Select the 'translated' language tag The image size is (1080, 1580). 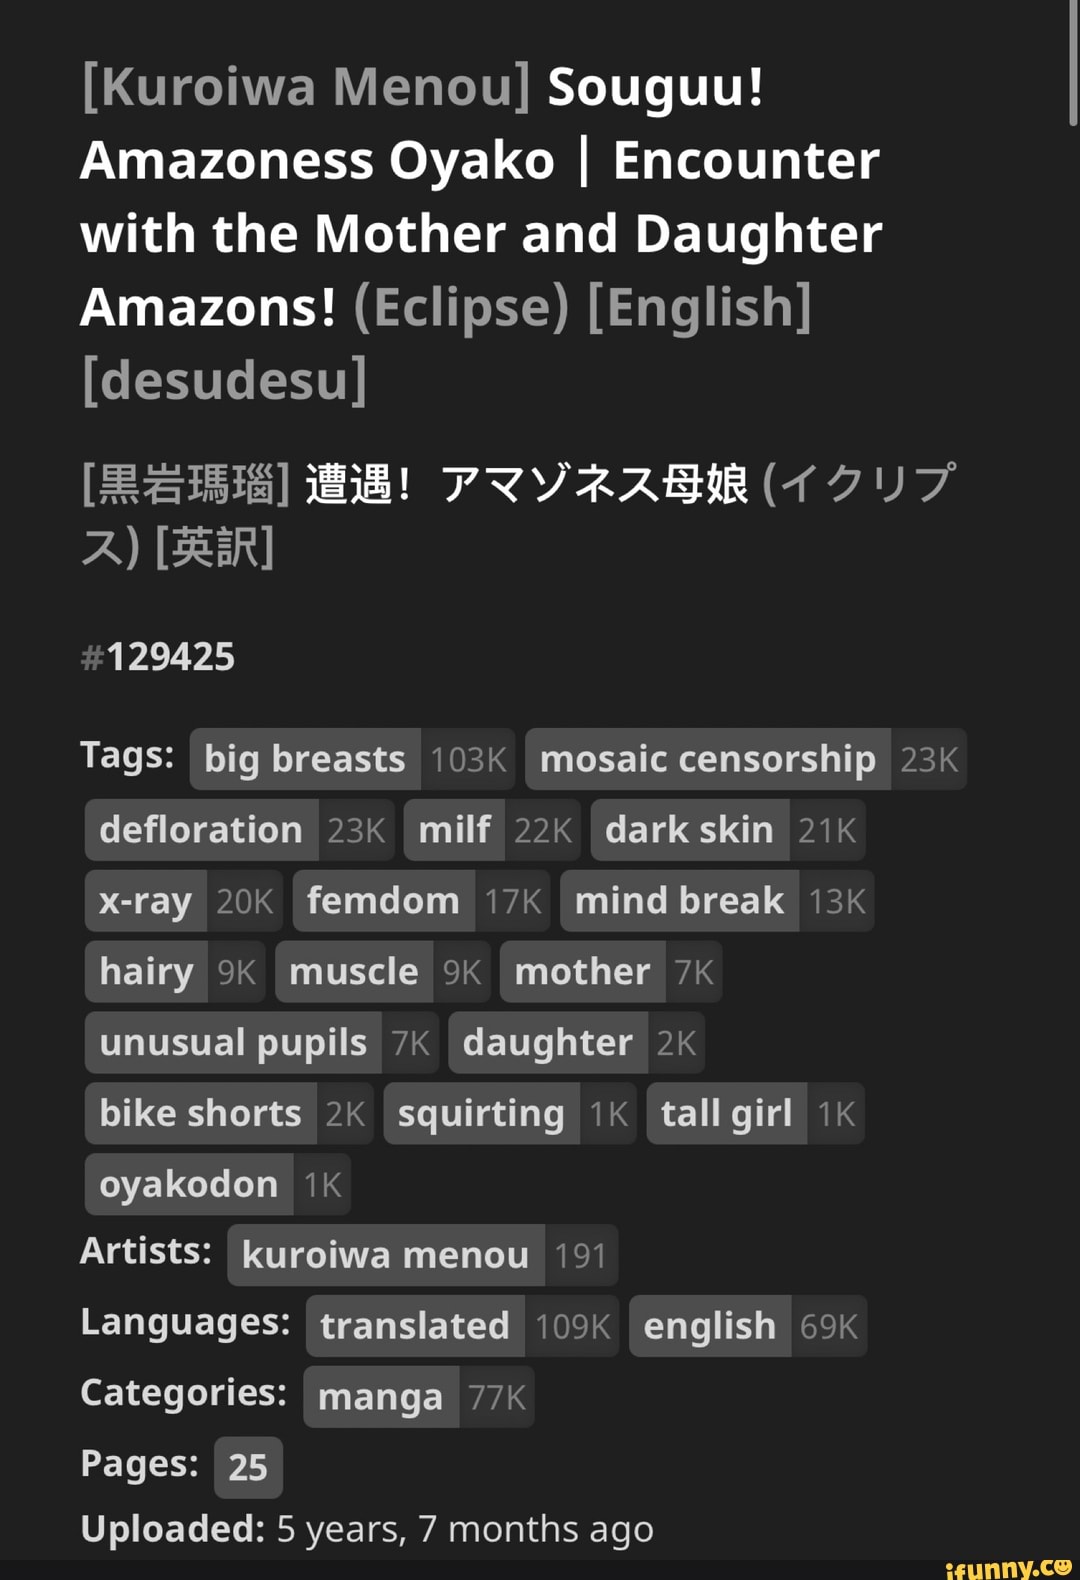tap(414, 1327)
